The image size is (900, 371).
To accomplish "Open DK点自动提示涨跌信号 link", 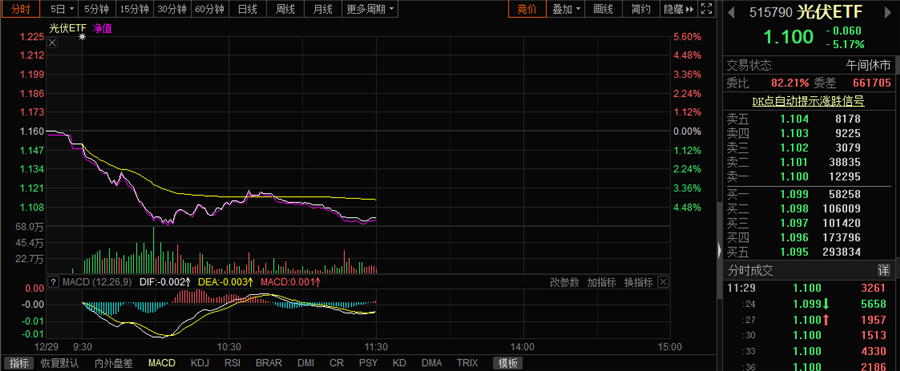I will [x=808, y=101].
